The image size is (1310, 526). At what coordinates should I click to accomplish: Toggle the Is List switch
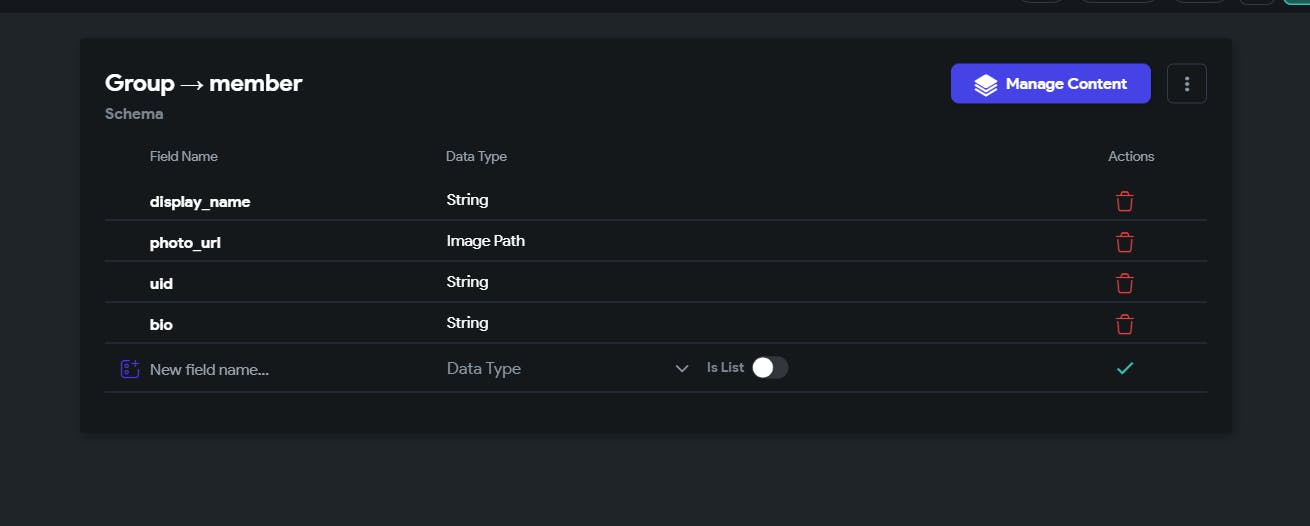[770, 368]
